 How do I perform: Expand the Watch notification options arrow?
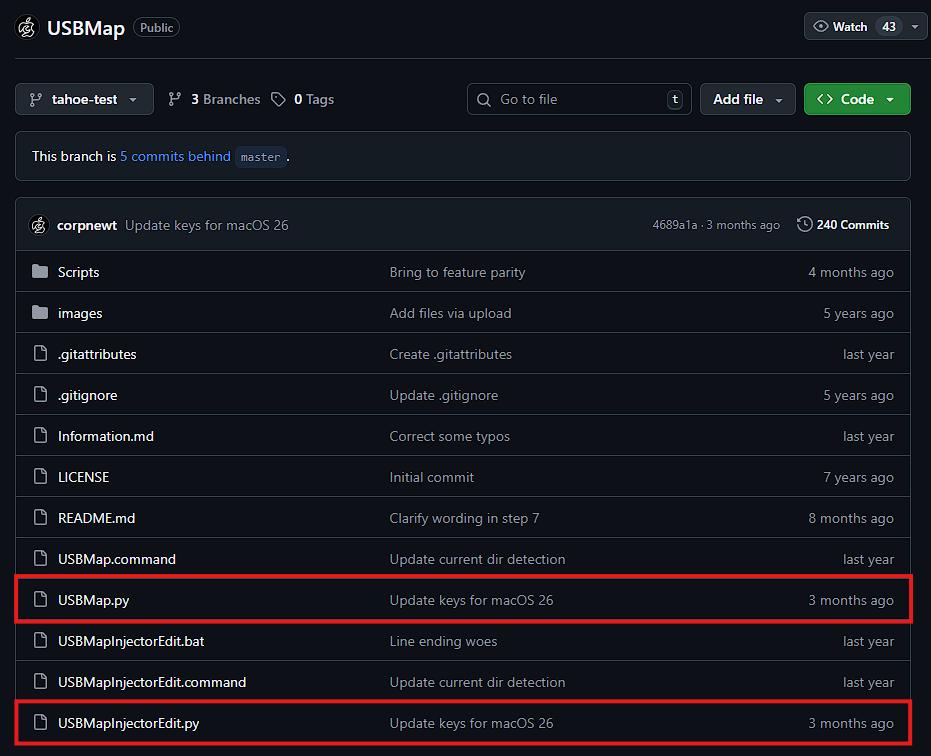915,27
